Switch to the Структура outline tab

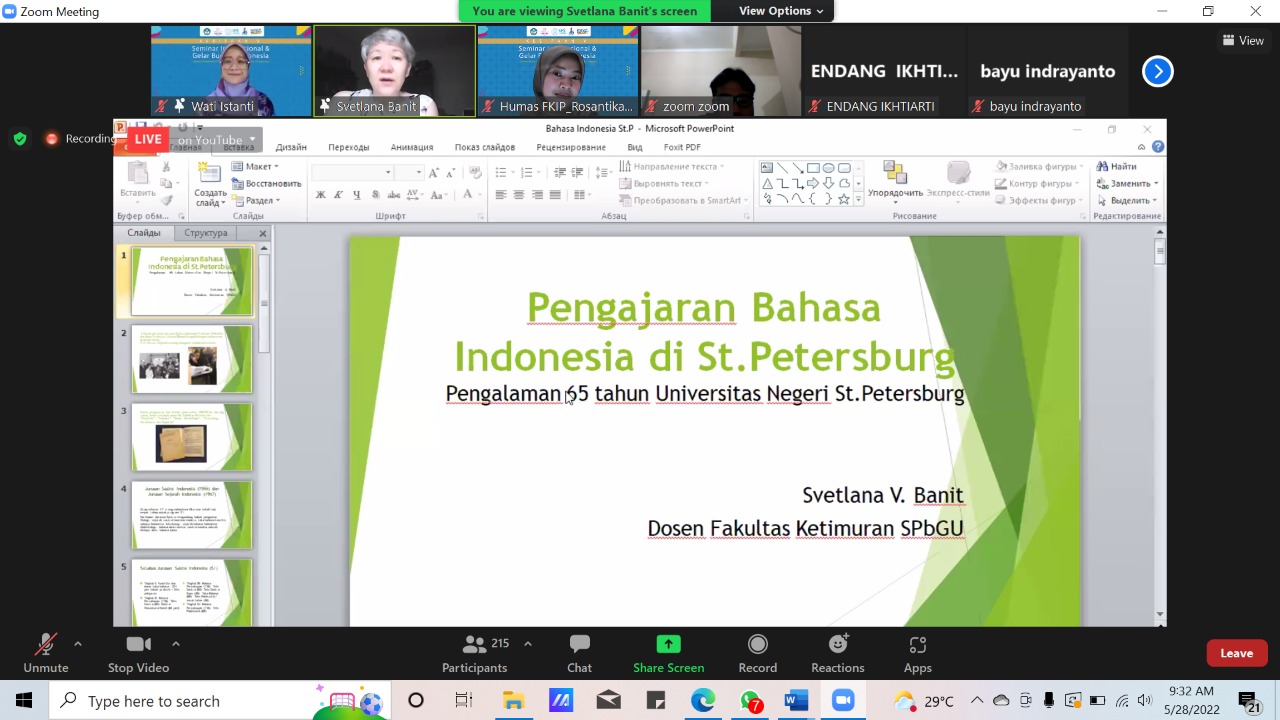point(206,233)
